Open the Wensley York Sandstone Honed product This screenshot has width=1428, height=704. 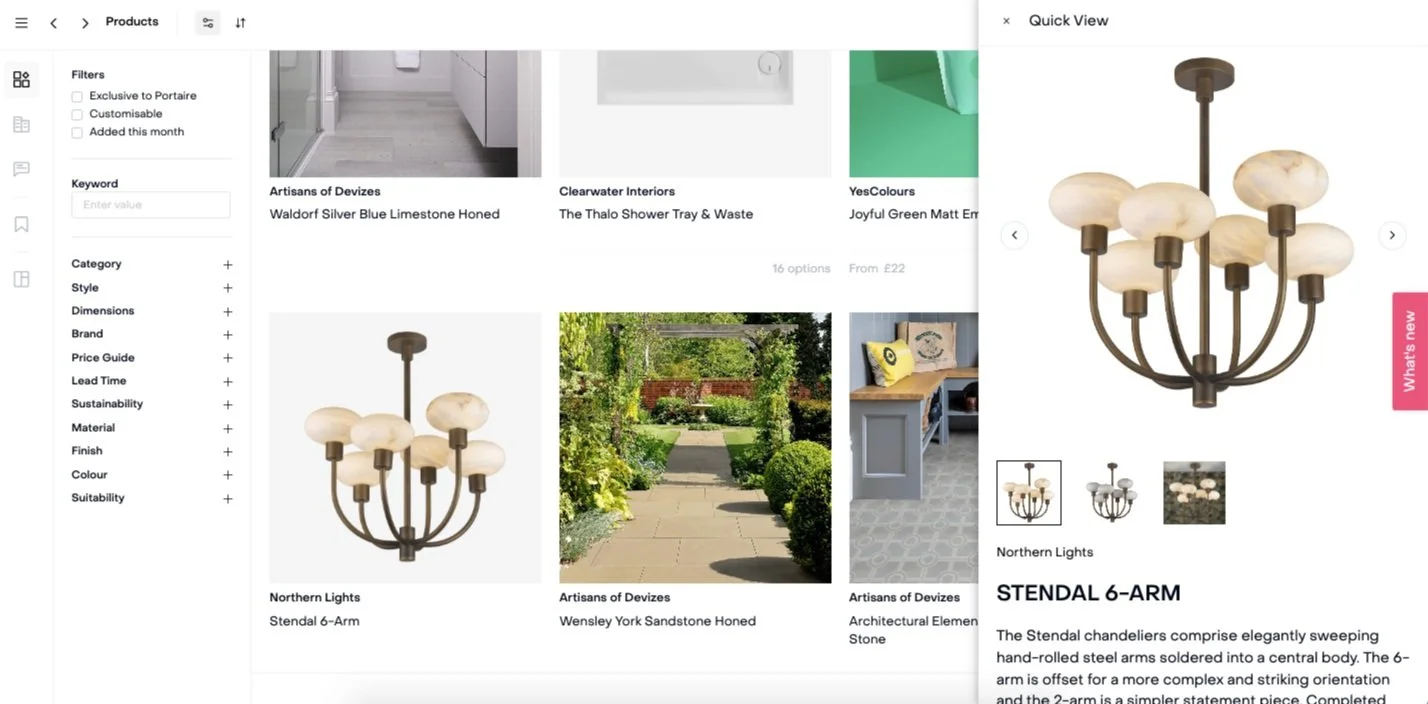coord(657,621)
